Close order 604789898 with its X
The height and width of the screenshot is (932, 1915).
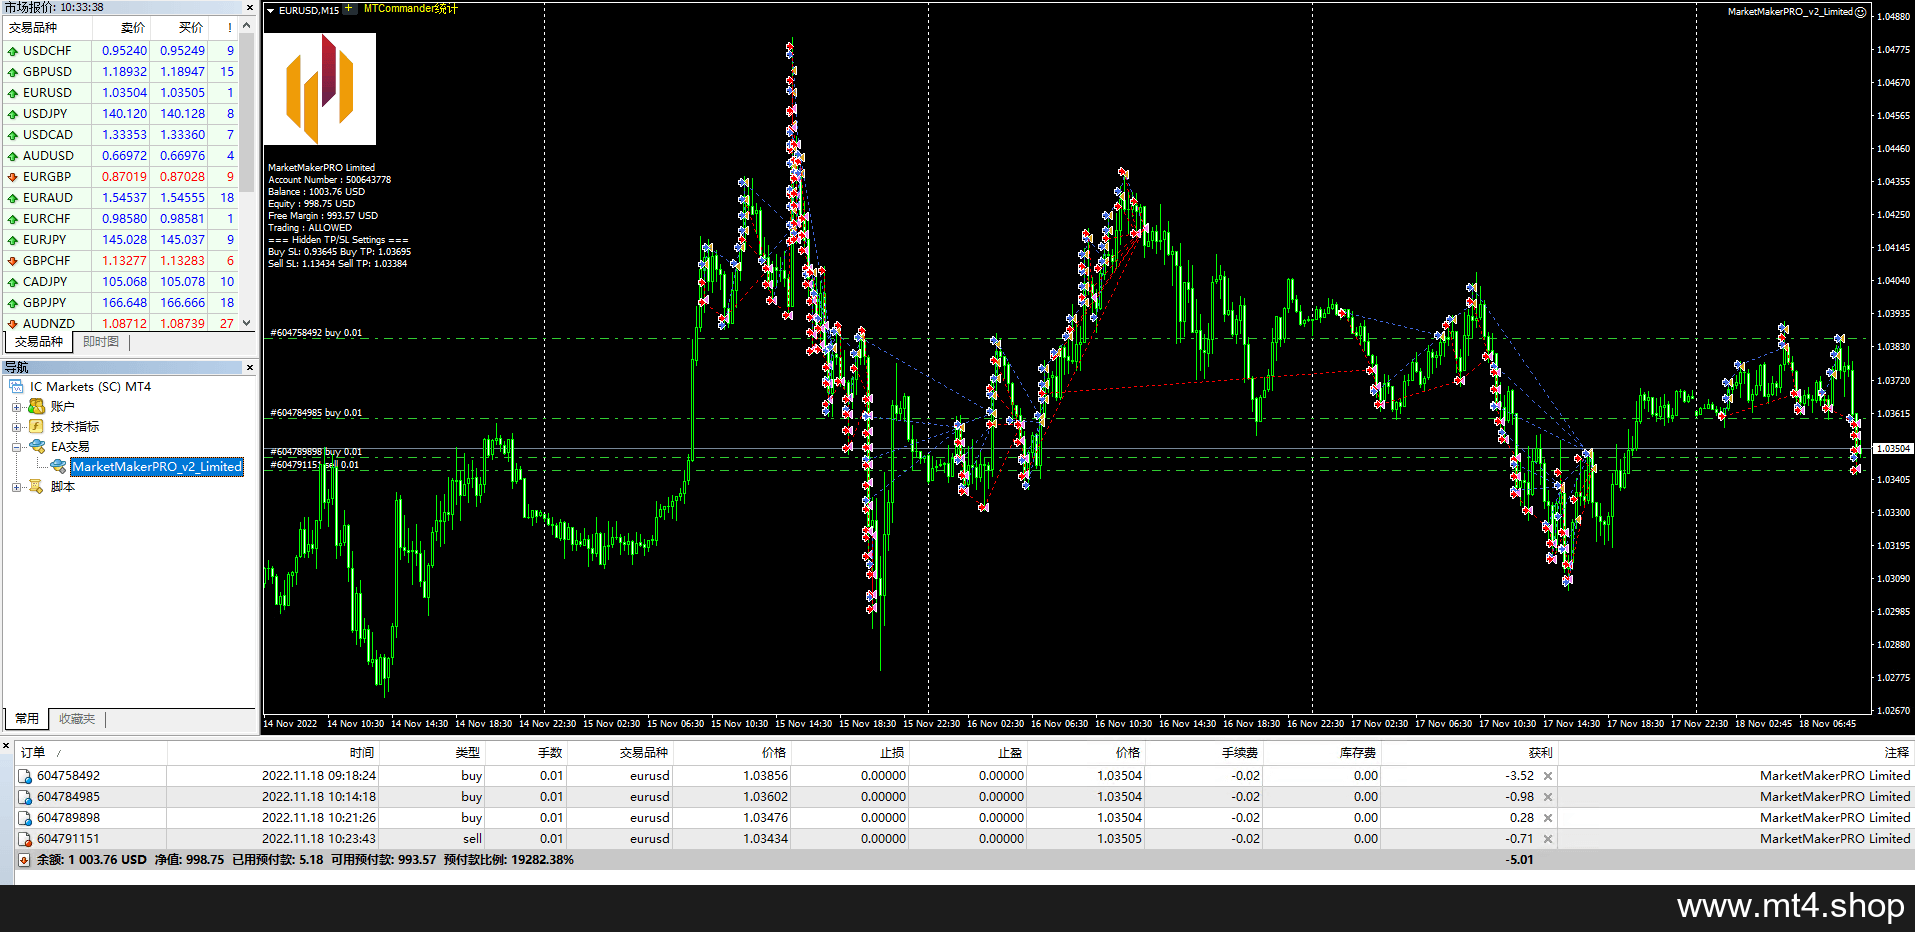click(x=1548, y=818)
